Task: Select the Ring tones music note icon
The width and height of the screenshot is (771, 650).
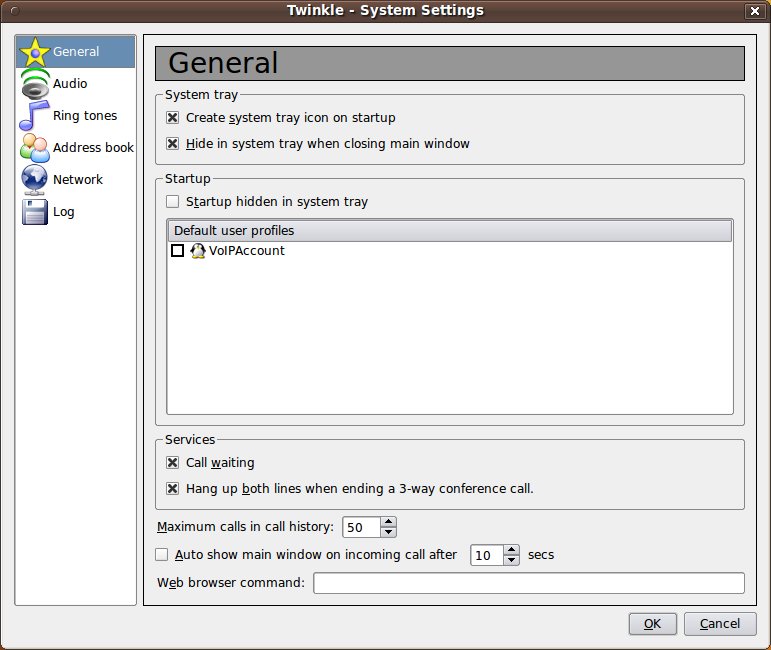Action: (35, 116)
